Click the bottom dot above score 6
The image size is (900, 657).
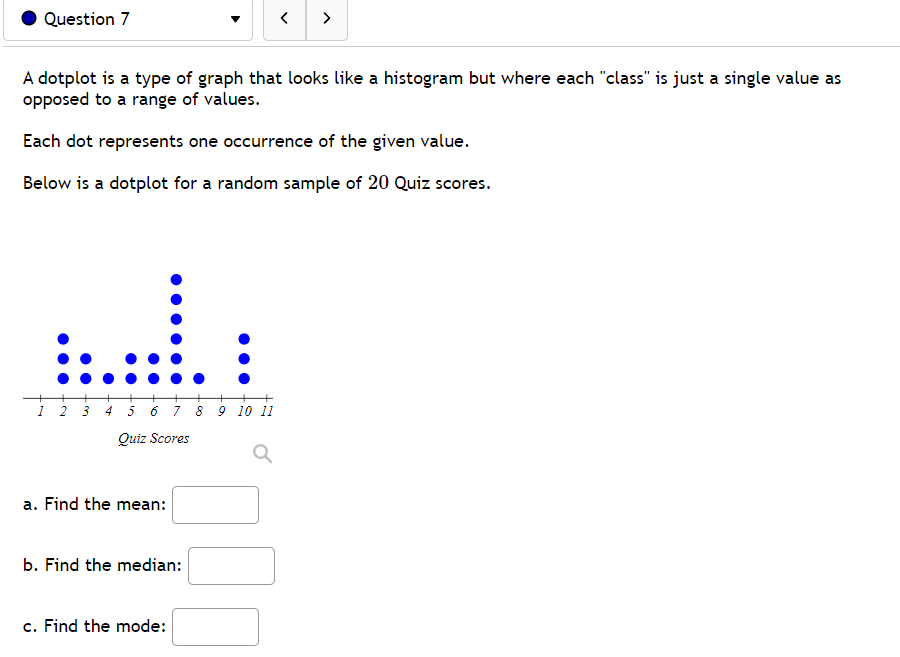pos(152,379)
